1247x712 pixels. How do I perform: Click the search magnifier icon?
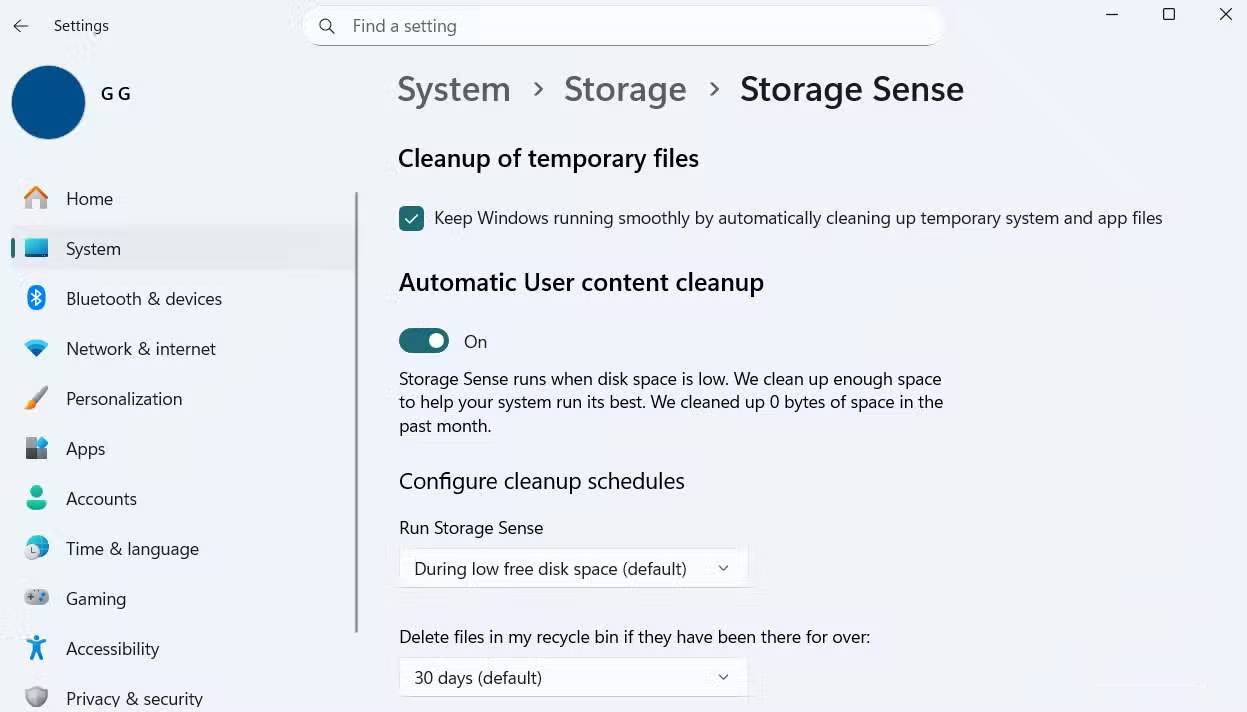click(326, 26)
